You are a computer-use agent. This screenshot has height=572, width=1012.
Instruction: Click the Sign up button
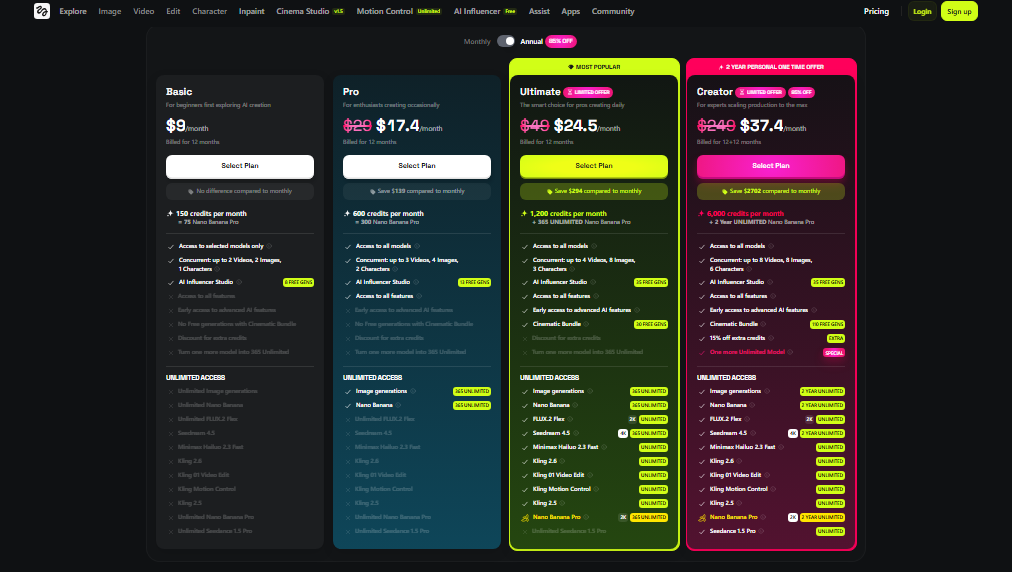959,11
